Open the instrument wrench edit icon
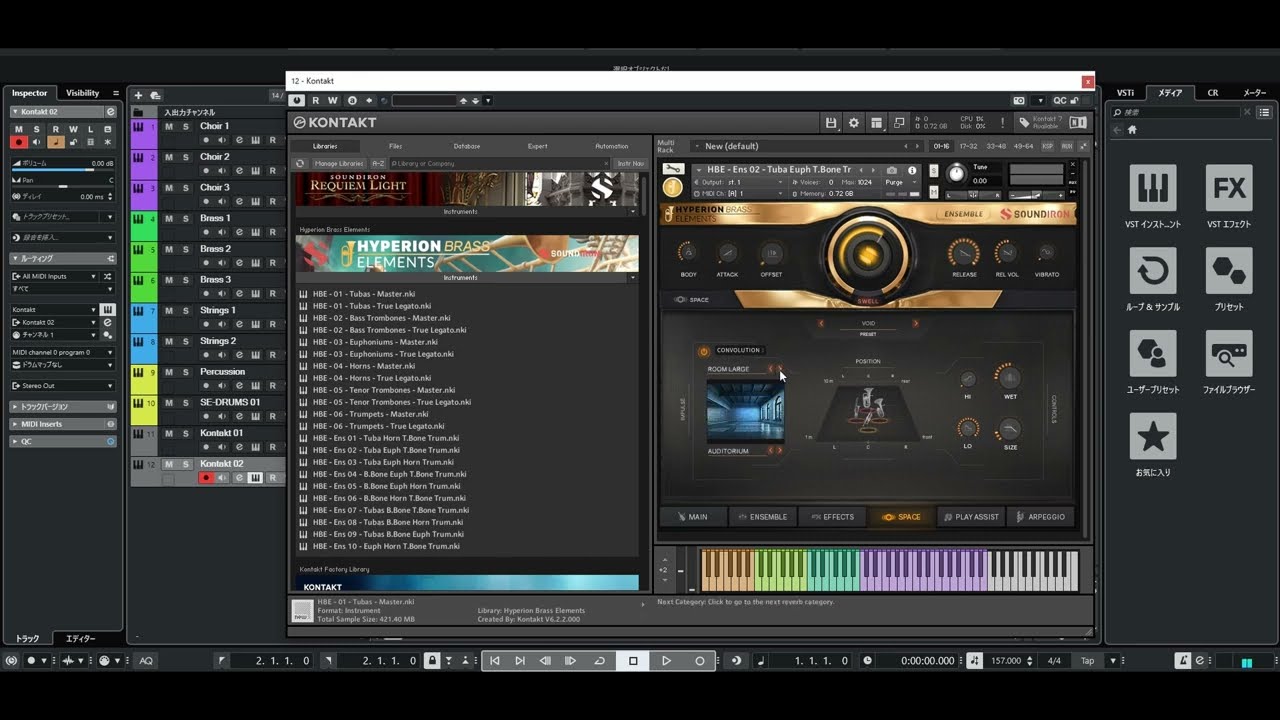This screenshot has width=1280, height=720. coord(673,170)
